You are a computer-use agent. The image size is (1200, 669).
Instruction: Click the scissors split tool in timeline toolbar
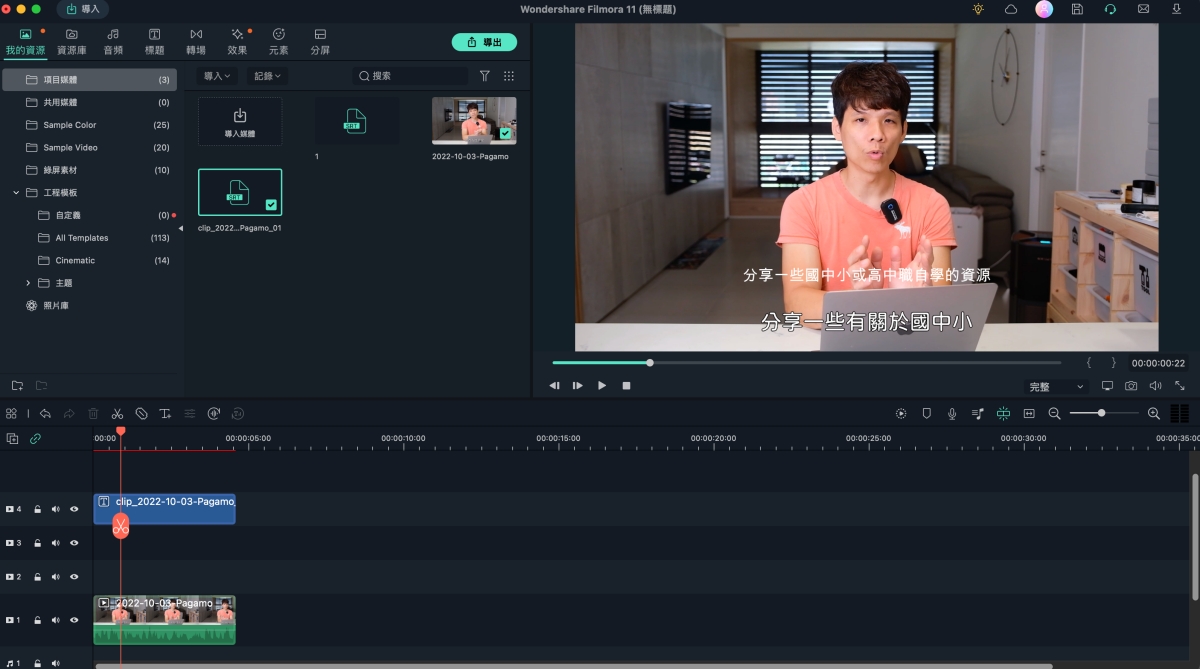click(117, 413)
